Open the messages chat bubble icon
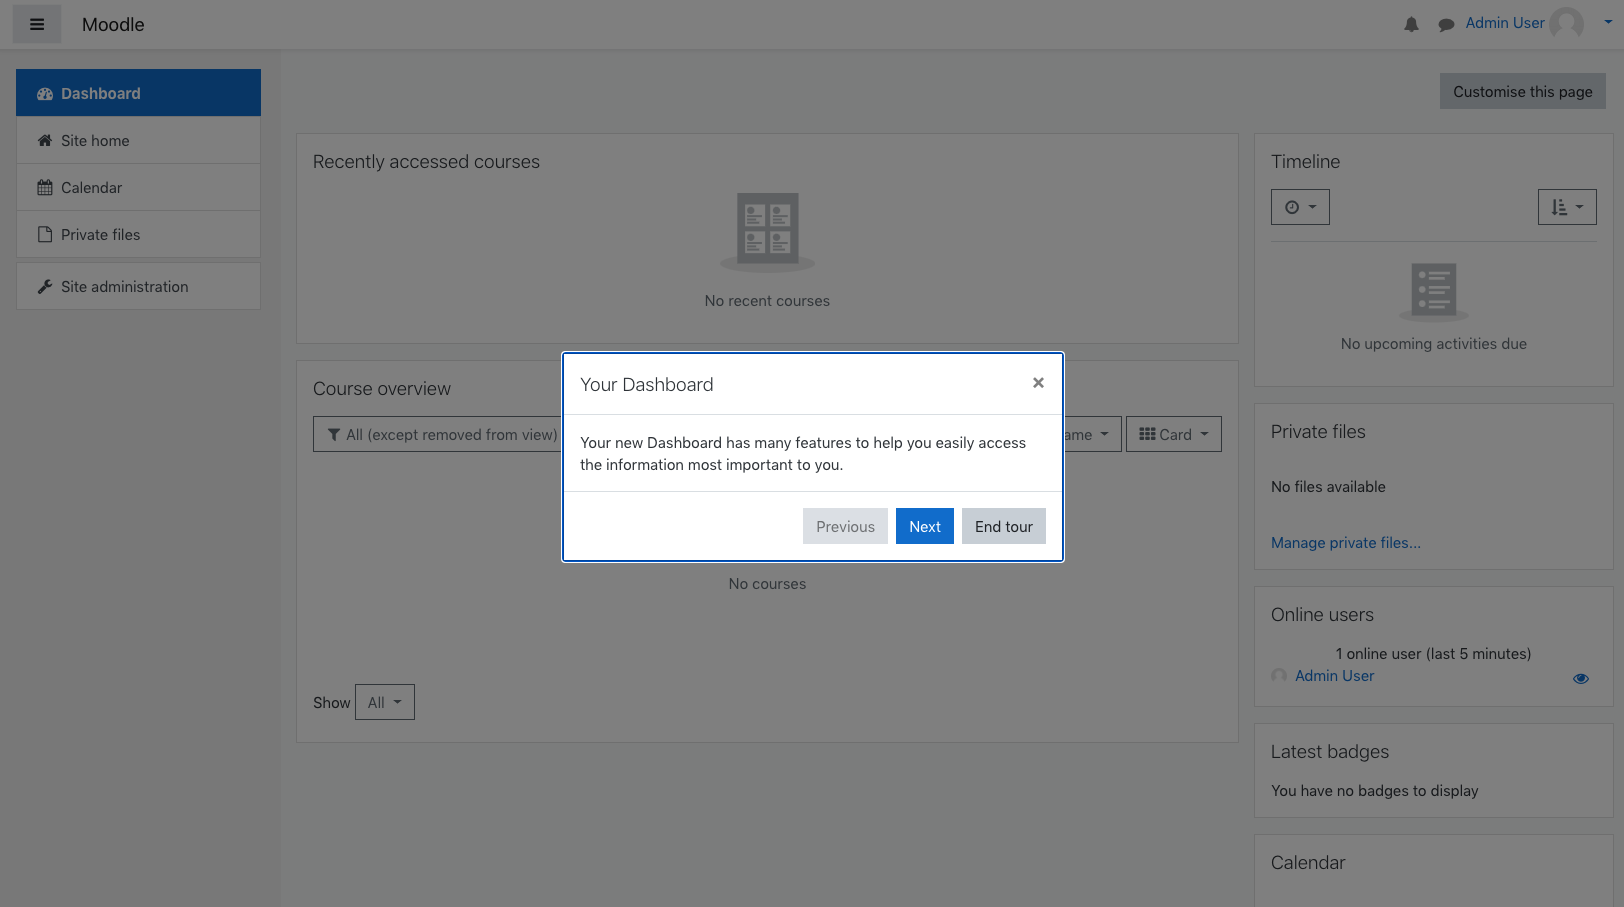Image resolution: width=1624 pixels, height=907 pixels. tap(1446, 24)
